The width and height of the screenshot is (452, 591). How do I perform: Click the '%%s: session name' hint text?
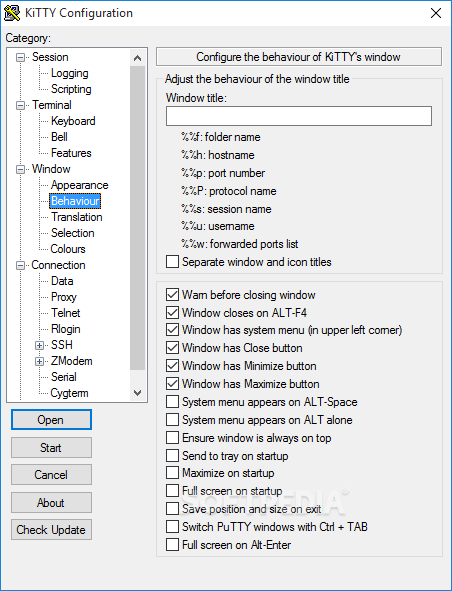(226, 209)
